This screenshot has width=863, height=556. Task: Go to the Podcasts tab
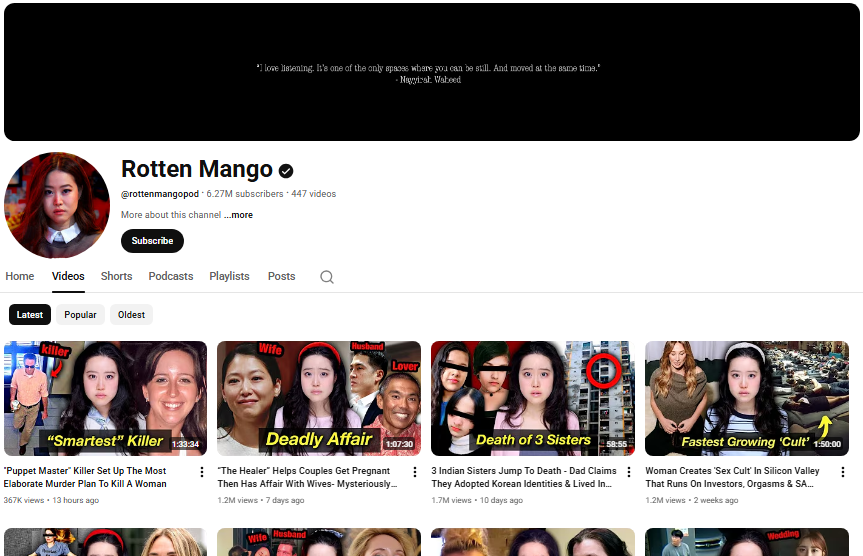171,276
